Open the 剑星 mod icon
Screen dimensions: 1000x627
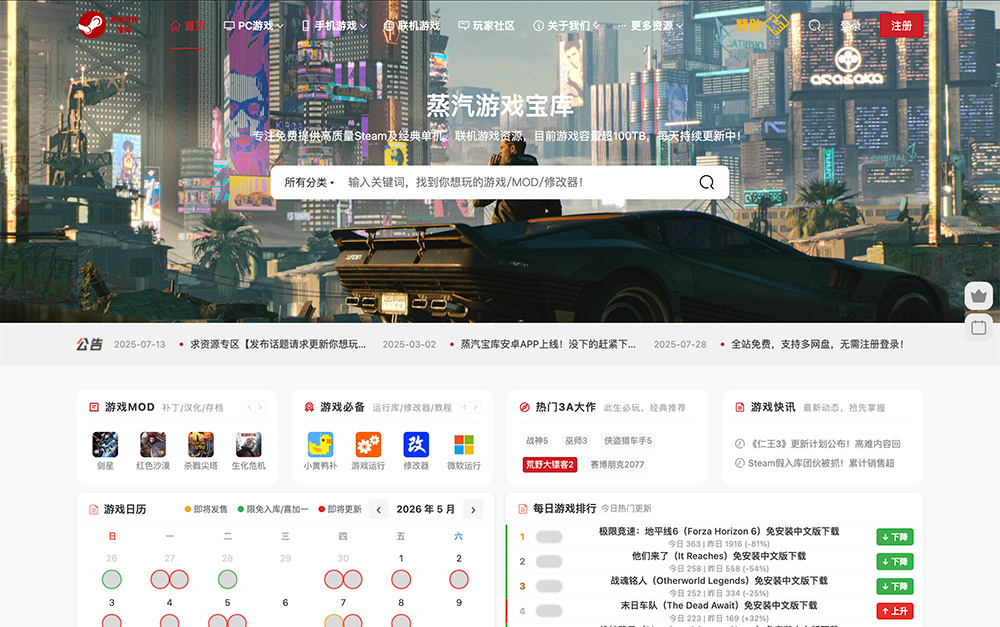pos(105,445)
